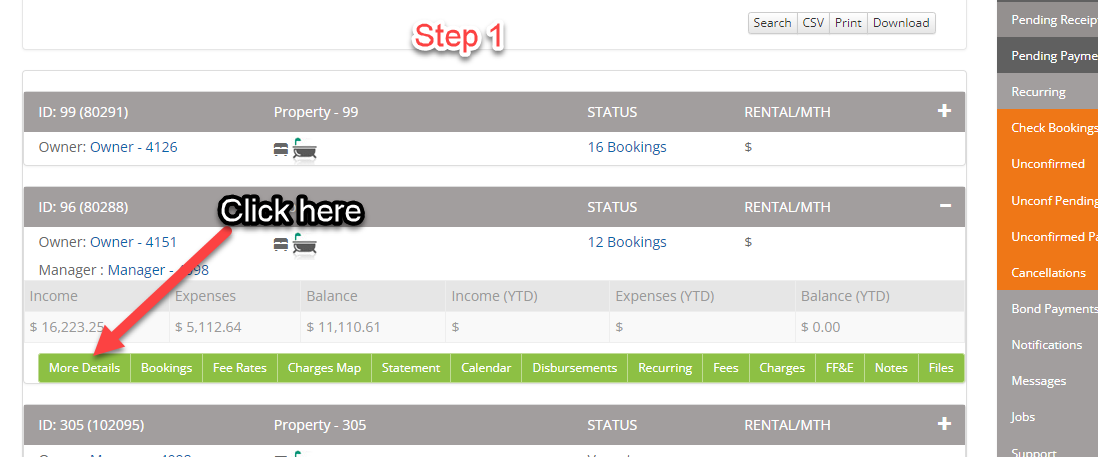This screenshot has height=457, width=1098.
Task: Click the $ 16,223.25 income value
Action: (x=67, y=327)
